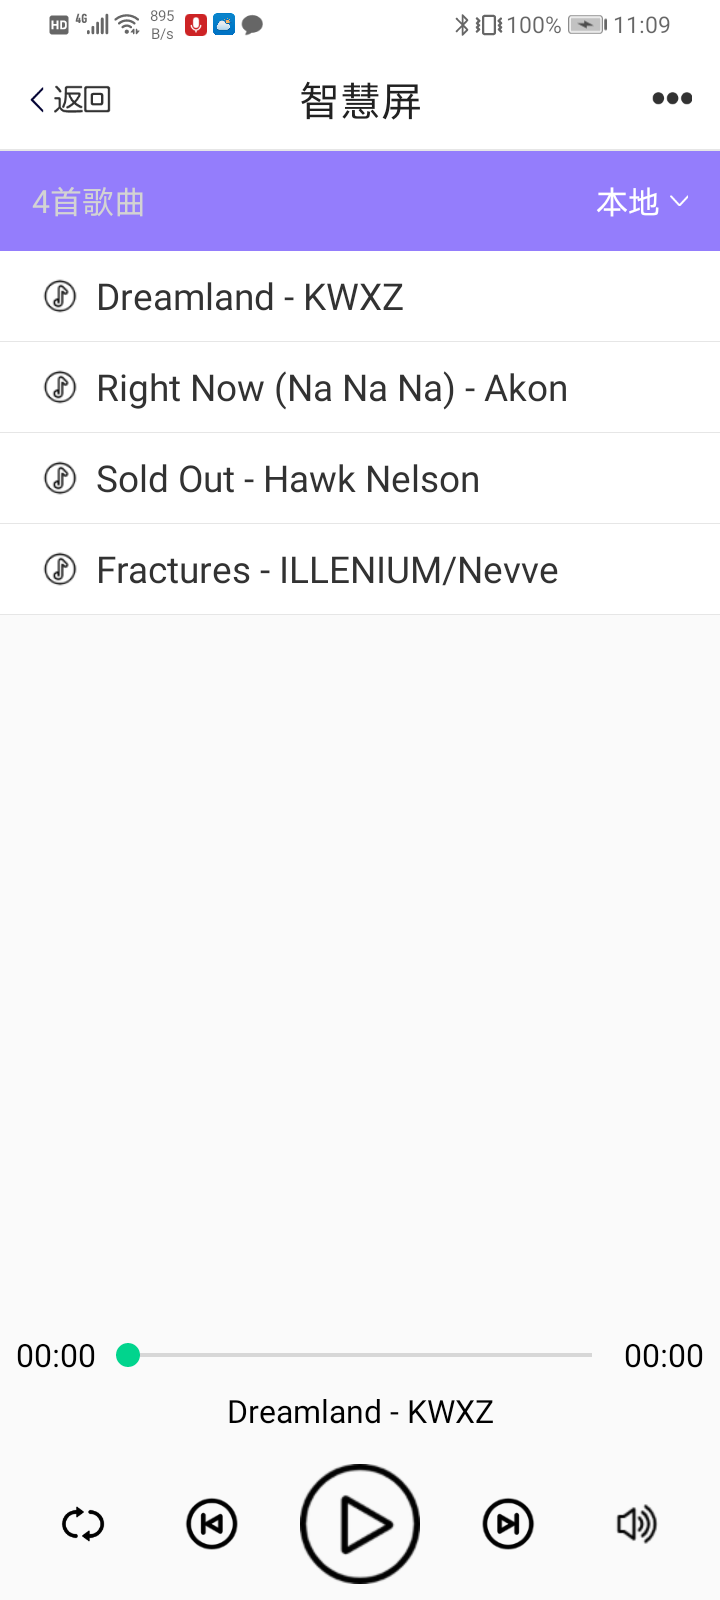The height and width of the screenshot is (1600, 720).
Task: Skip to the previous track
Action: [x=212, y=1524]
